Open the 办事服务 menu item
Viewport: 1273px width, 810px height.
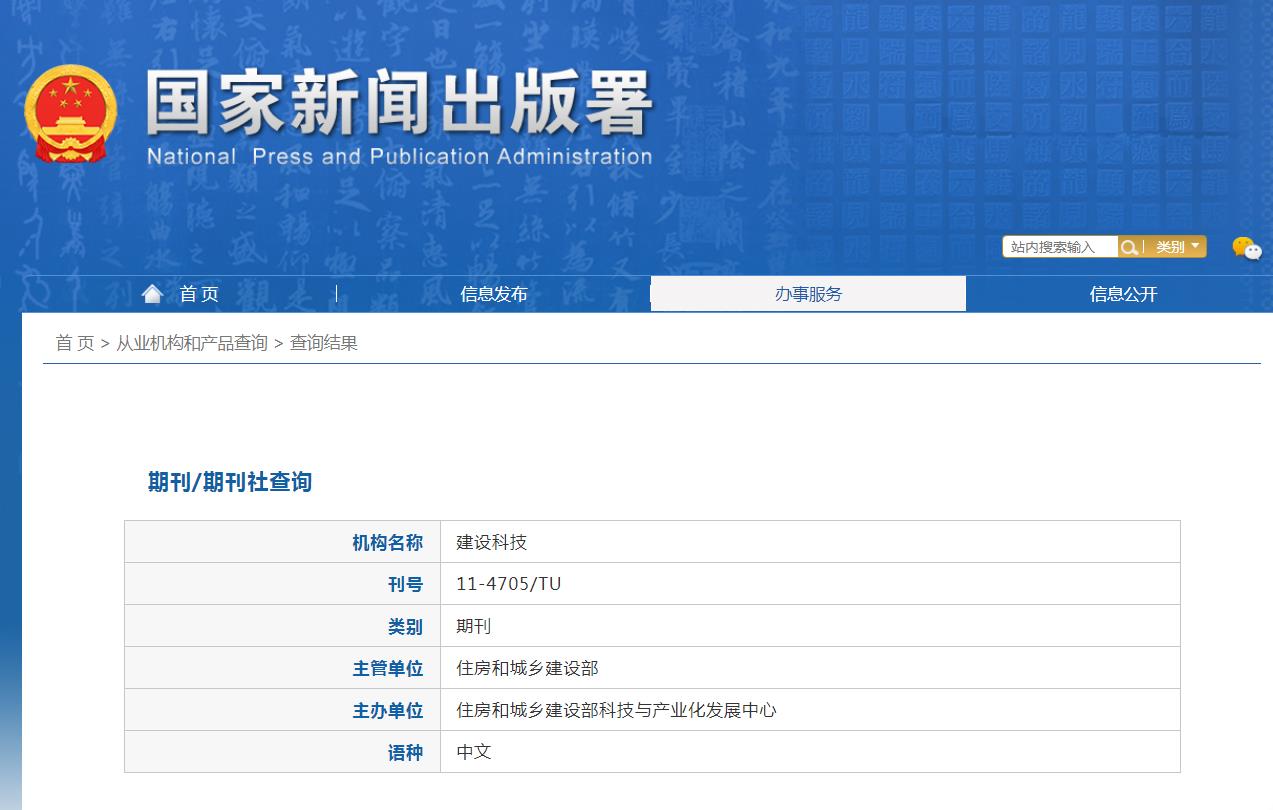tap(808, 293)
